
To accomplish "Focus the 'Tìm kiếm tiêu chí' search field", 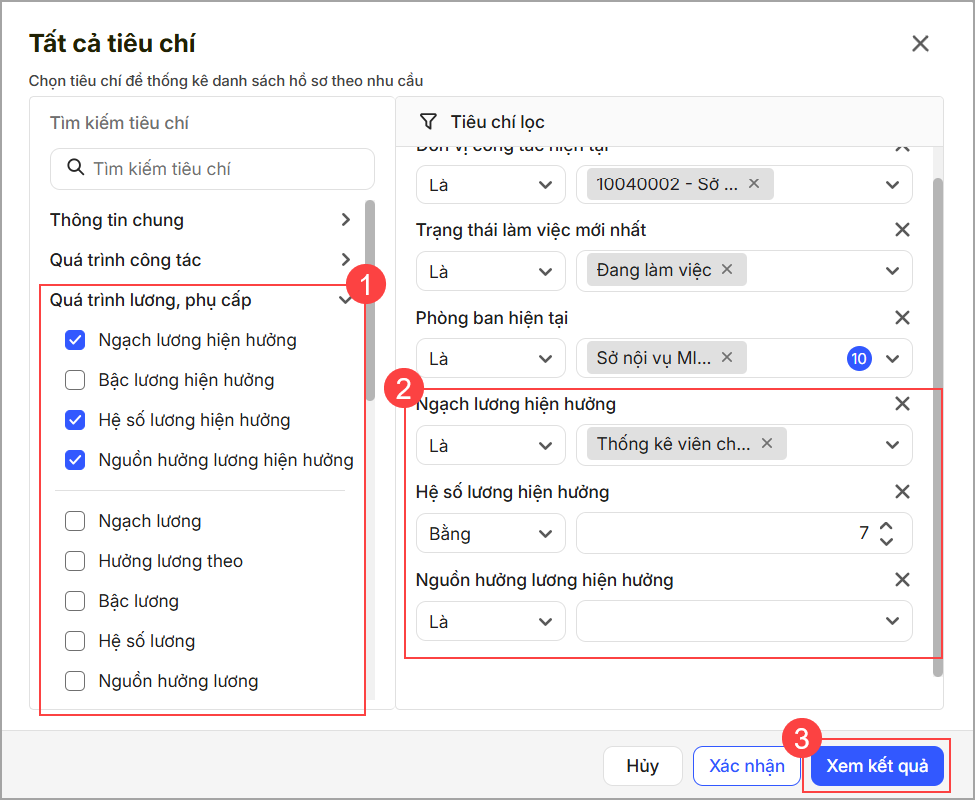I will [x=226, y=169].
